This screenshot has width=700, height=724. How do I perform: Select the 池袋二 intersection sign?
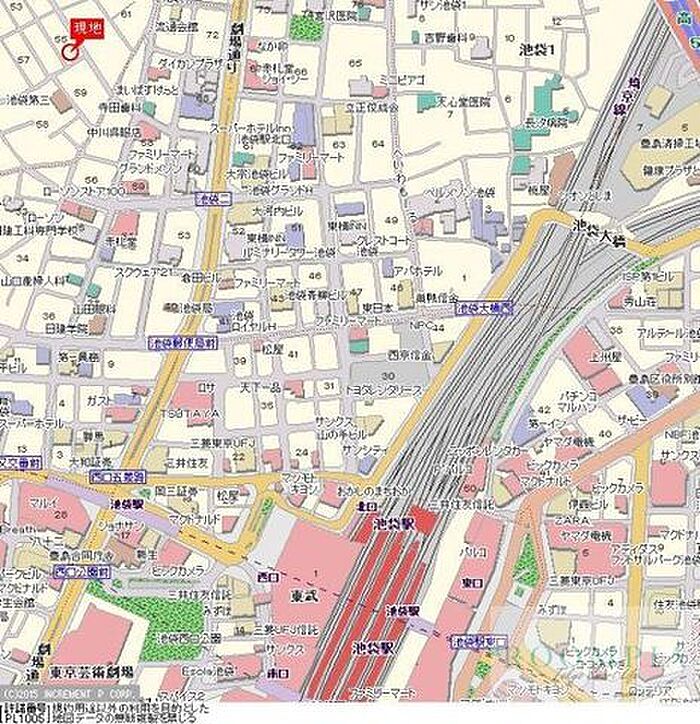[x=212, y=199]
